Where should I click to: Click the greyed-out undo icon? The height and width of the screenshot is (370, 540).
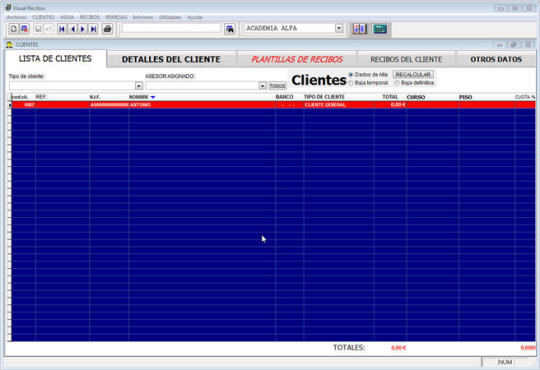pyautogui.click(x=48, y=29)
